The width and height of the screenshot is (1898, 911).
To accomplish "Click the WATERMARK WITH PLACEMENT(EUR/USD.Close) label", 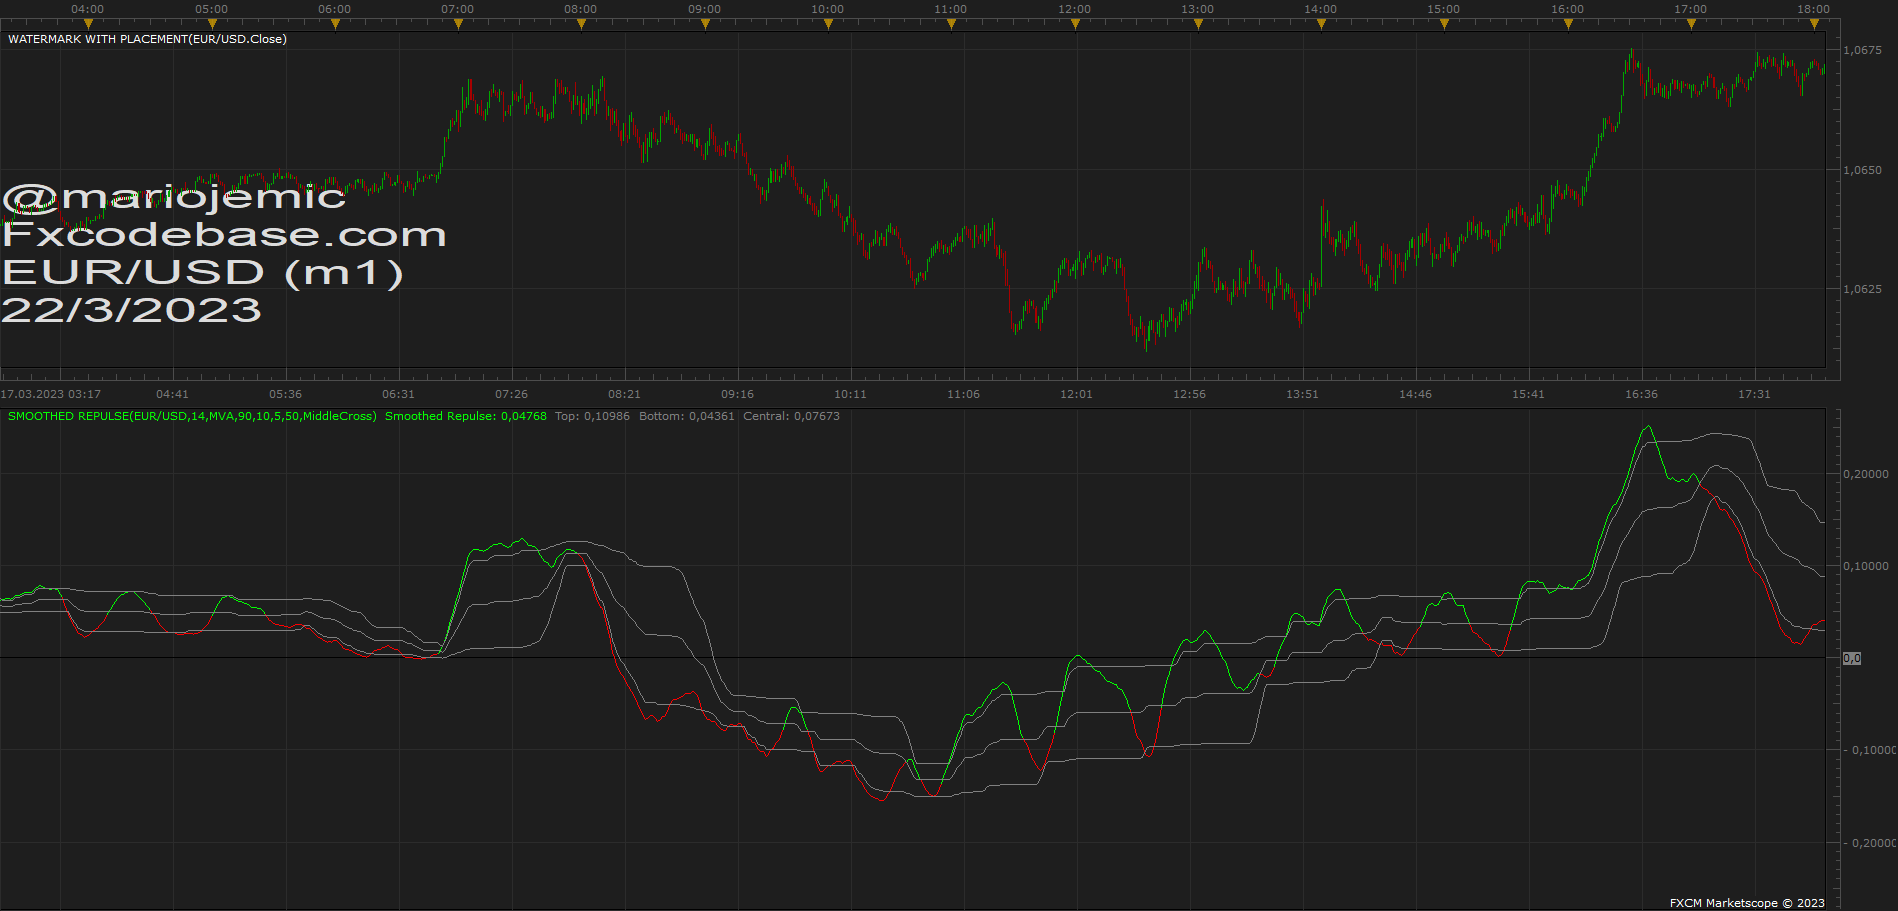I will click(147, 39).
